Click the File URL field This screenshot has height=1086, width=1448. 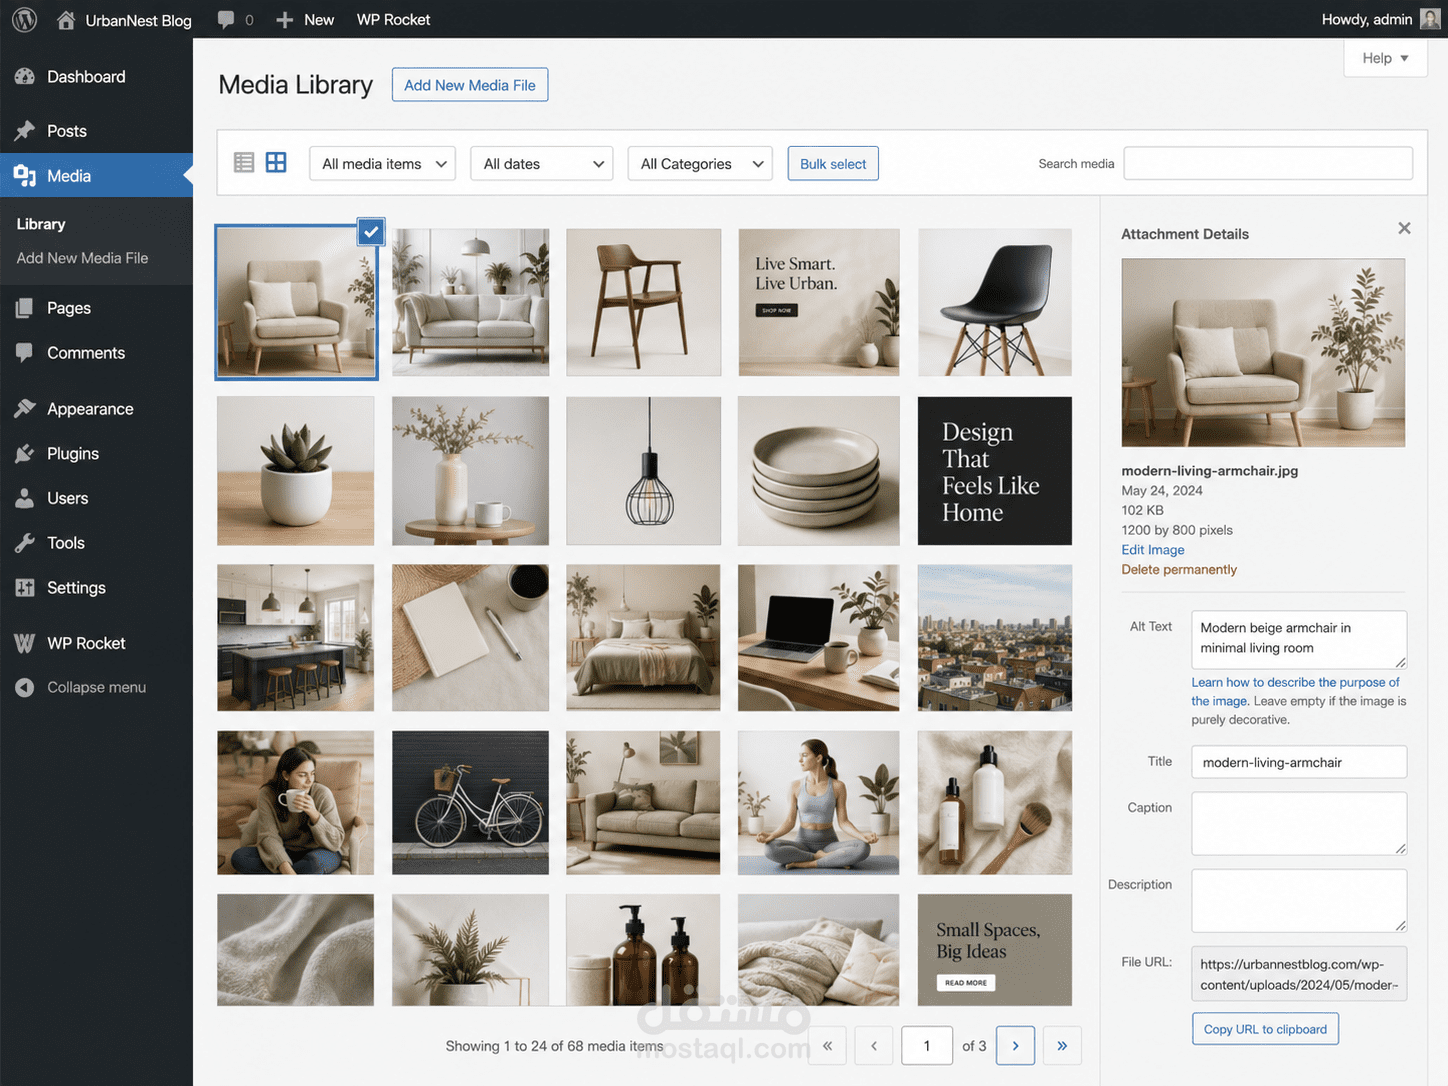[1299, 974]
